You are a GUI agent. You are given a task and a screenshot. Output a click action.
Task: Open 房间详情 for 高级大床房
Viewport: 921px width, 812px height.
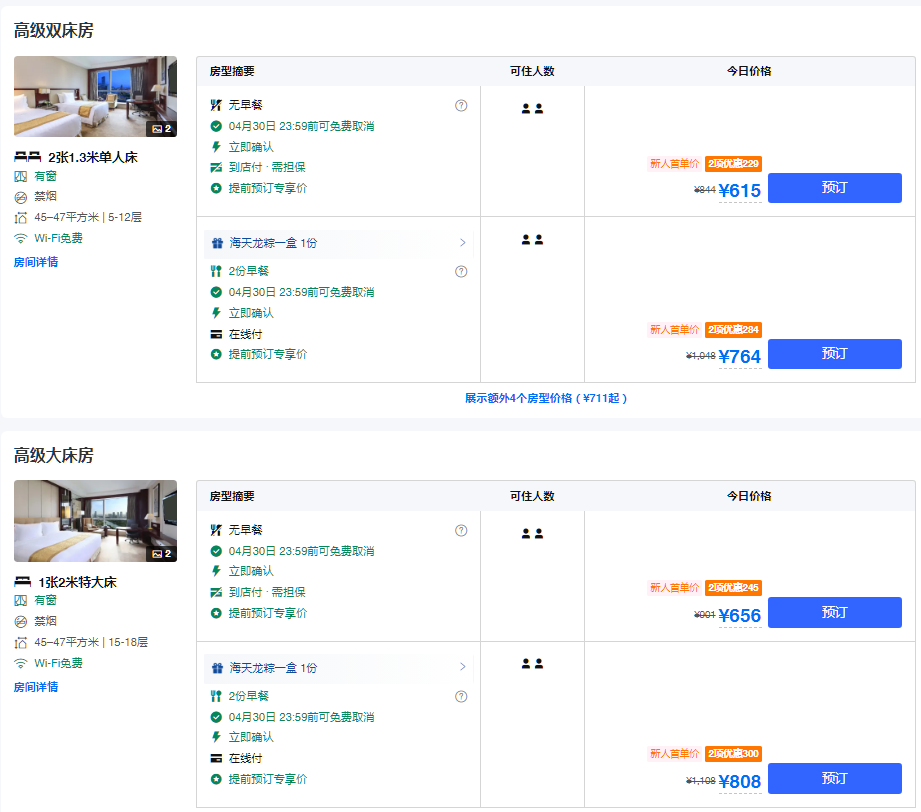pyautogui.click(x=36, y=687)
